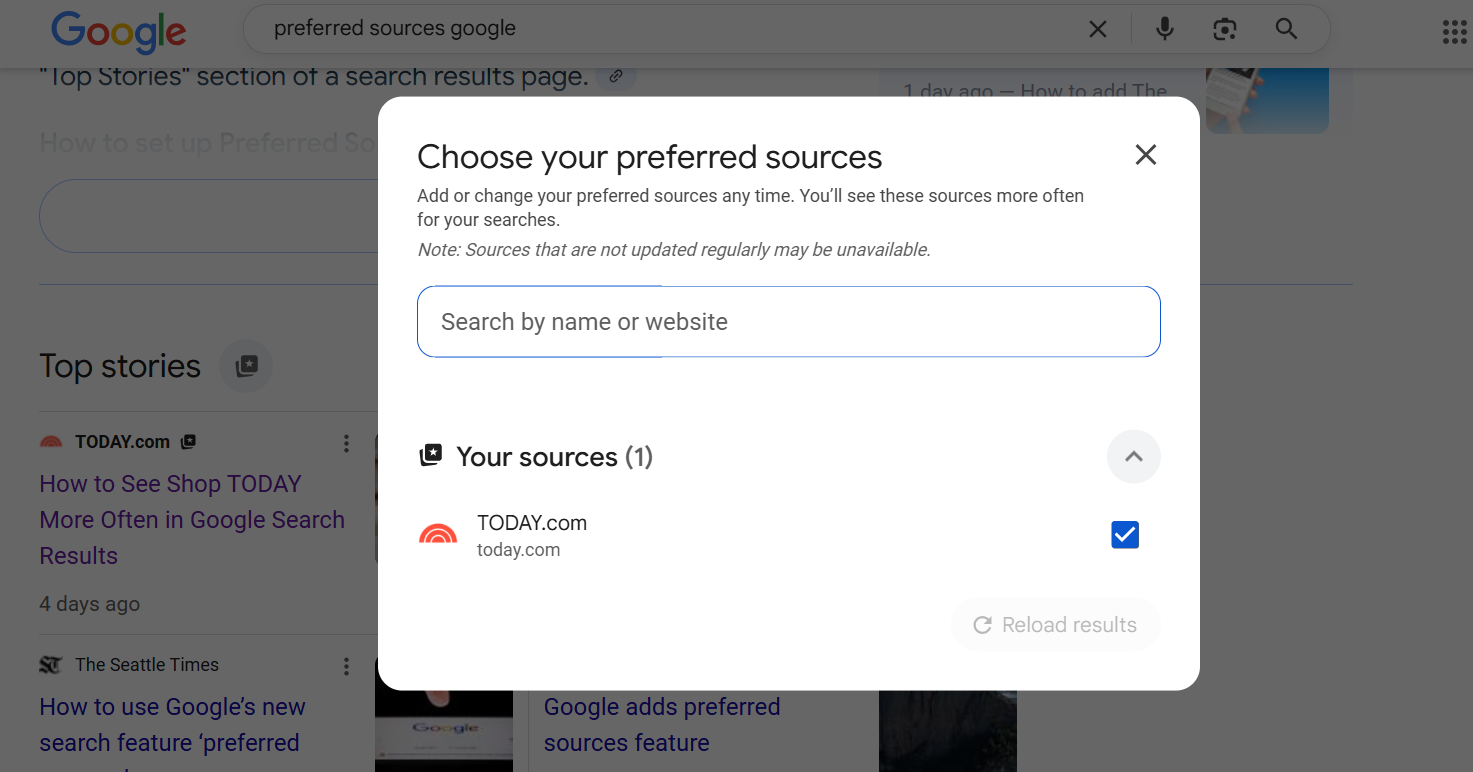This screenshot has width=1473, height=772.
Task: Uncheck the TODAY.com source checkbox
Action: coord(1125,535)
